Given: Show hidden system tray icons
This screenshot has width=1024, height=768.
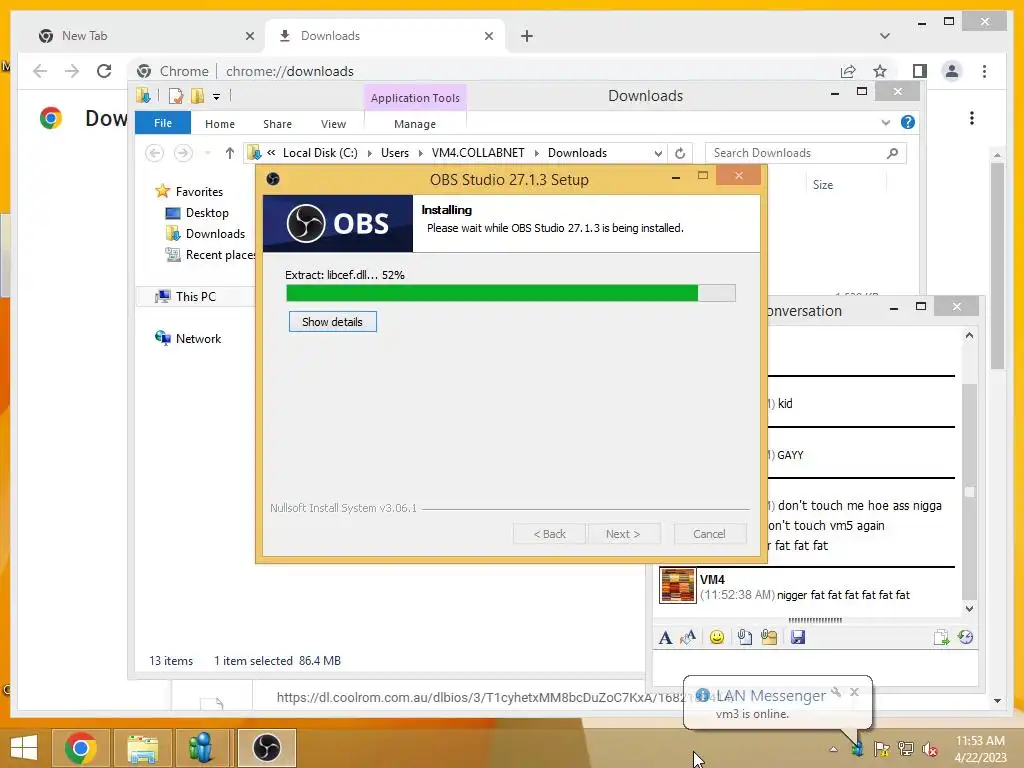Looking at the screenshot, I should click(833, 749).
